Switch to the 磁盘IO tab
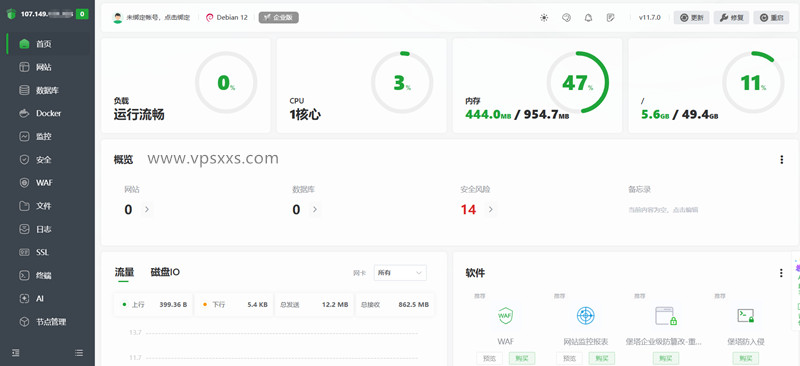This screenshot has height=366, width=800. point(165,272)
